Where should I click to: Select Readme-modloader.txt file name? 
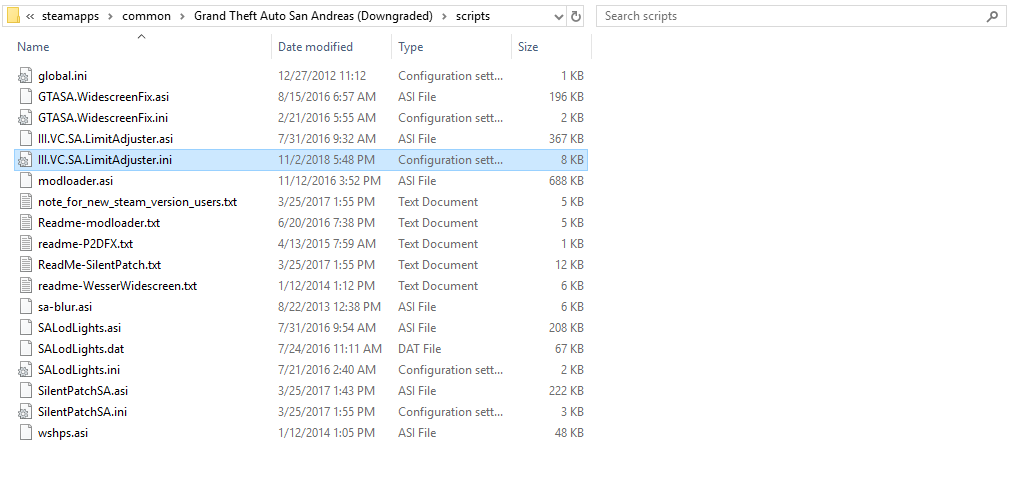[x=99, y=223]
